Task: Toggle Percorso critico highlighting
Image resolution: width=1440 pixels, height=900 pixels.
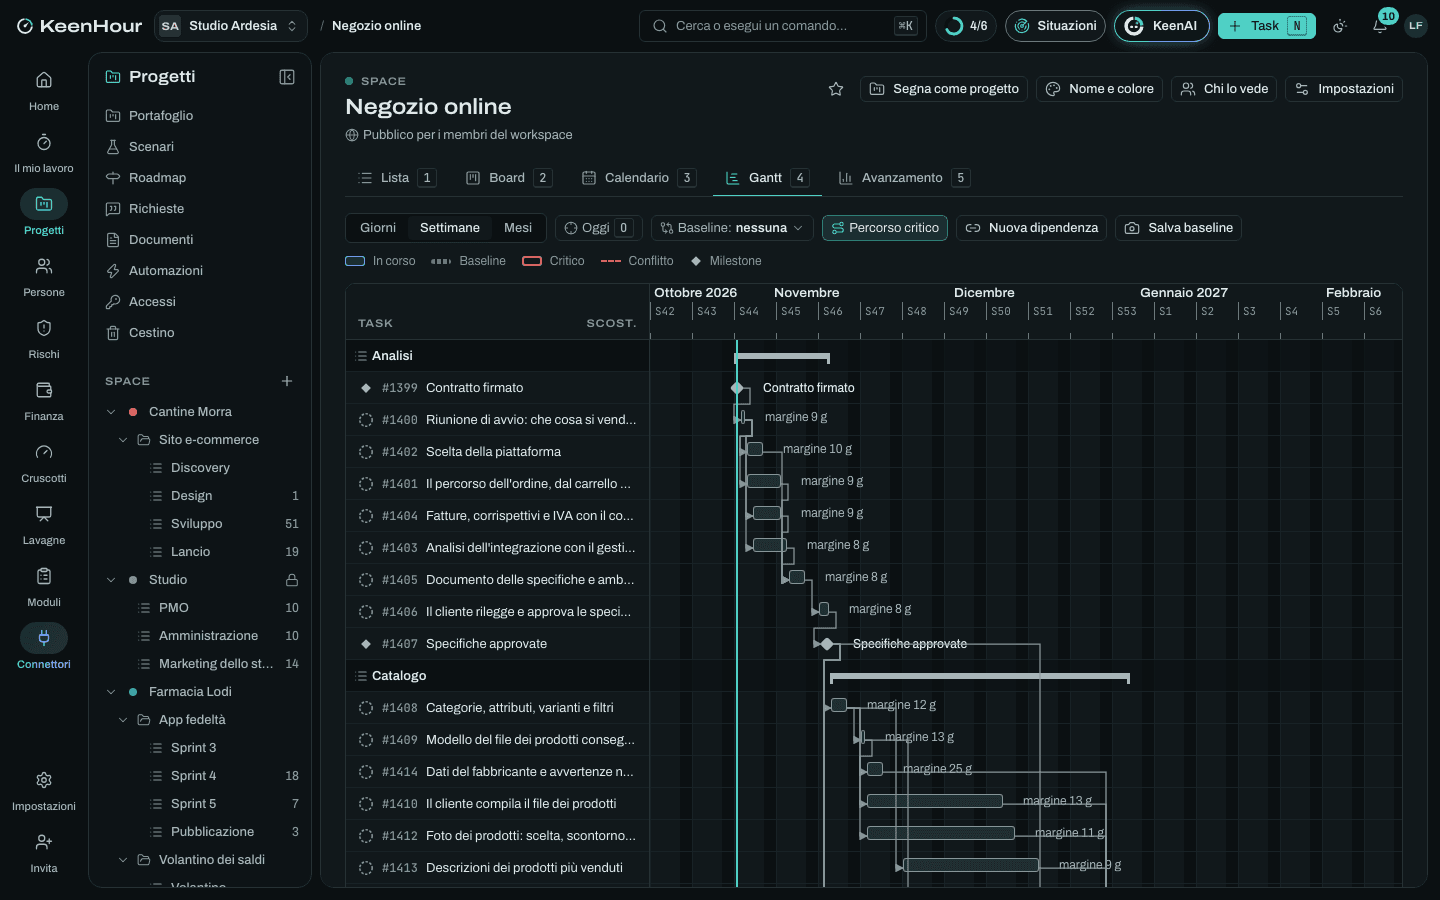Action: pyautogui.click(x=885, y=228)
